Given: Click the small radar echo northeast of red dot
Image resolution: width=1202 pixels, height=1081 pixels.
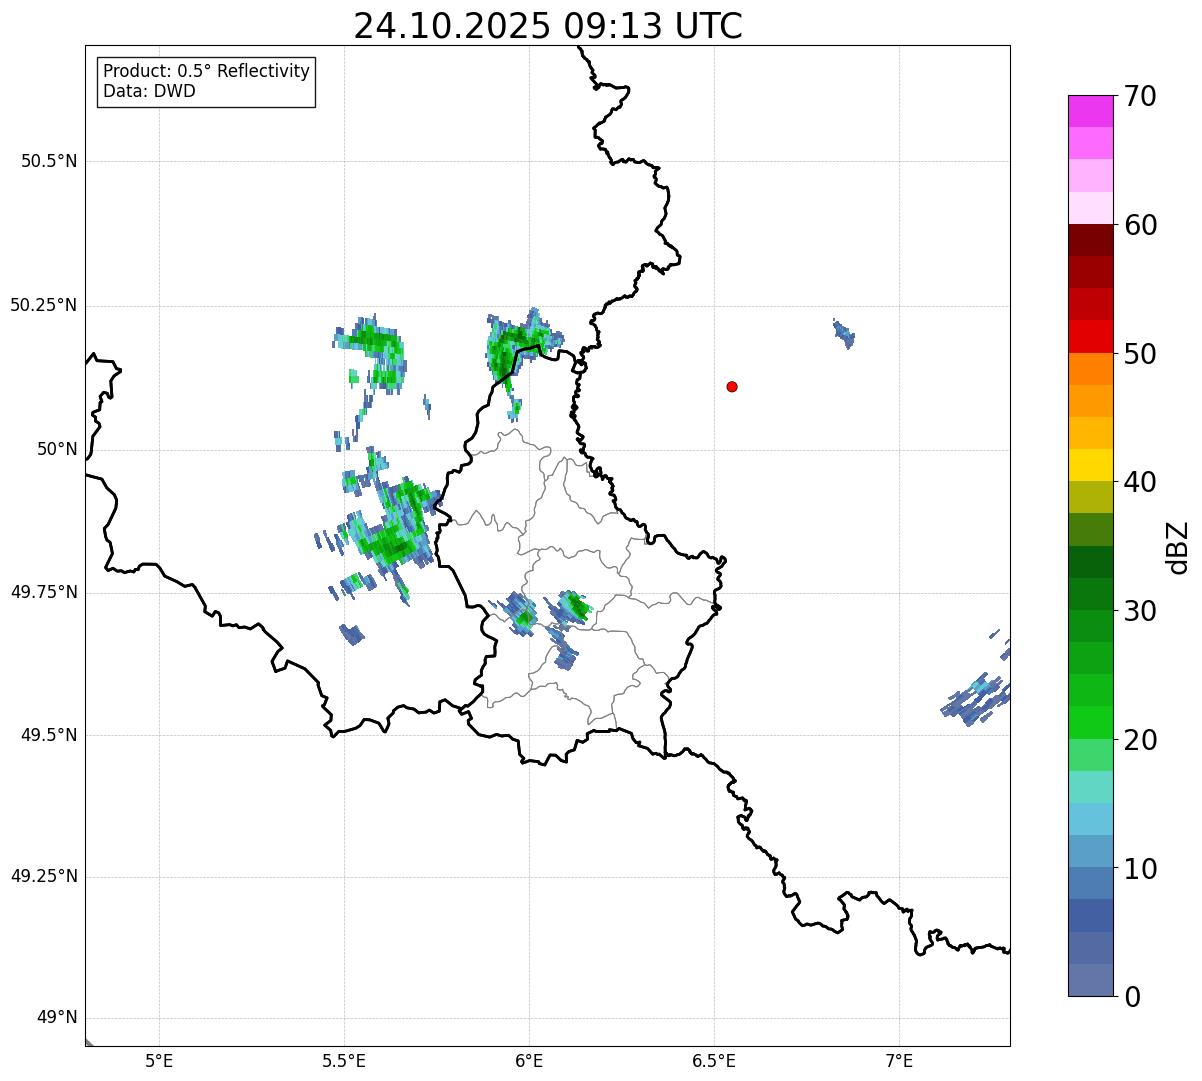Looking at the screenshot, I should click(x=844, y=333).
